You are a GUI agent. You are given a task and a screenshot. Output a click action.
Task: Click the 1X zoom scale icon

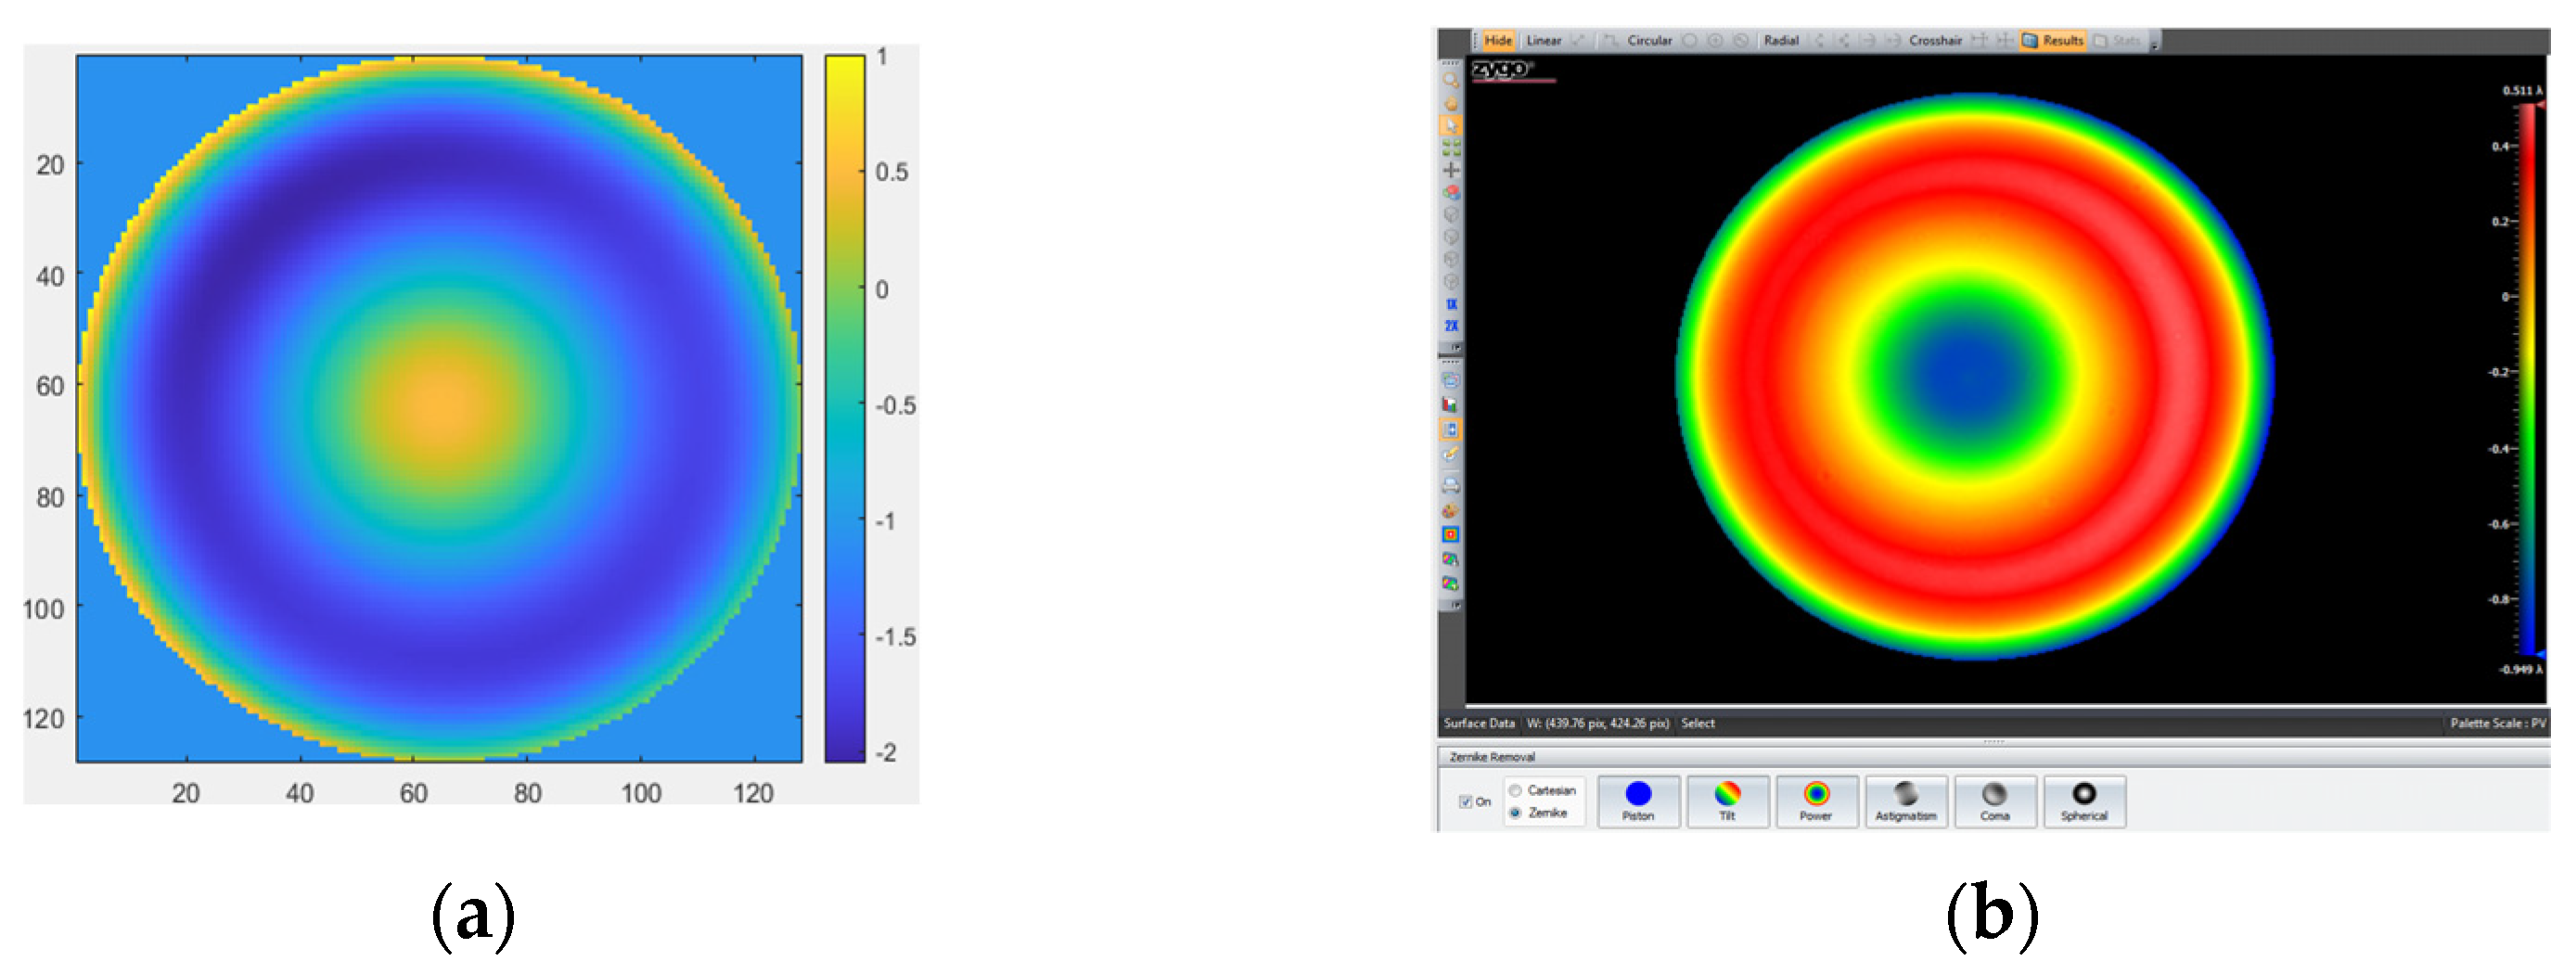(1451, 304)
